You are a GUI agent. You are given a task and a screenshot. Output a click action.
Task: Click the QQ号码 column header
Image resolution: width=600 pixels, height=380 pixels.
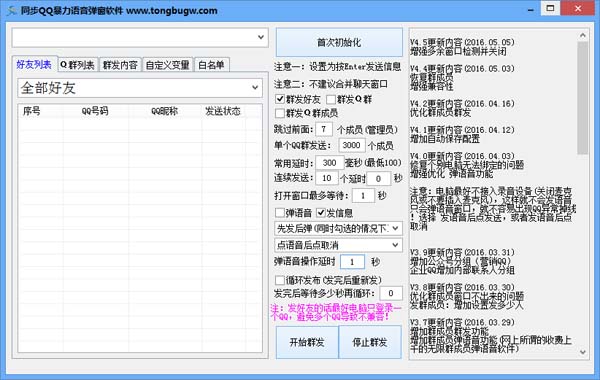coord(95,111)
